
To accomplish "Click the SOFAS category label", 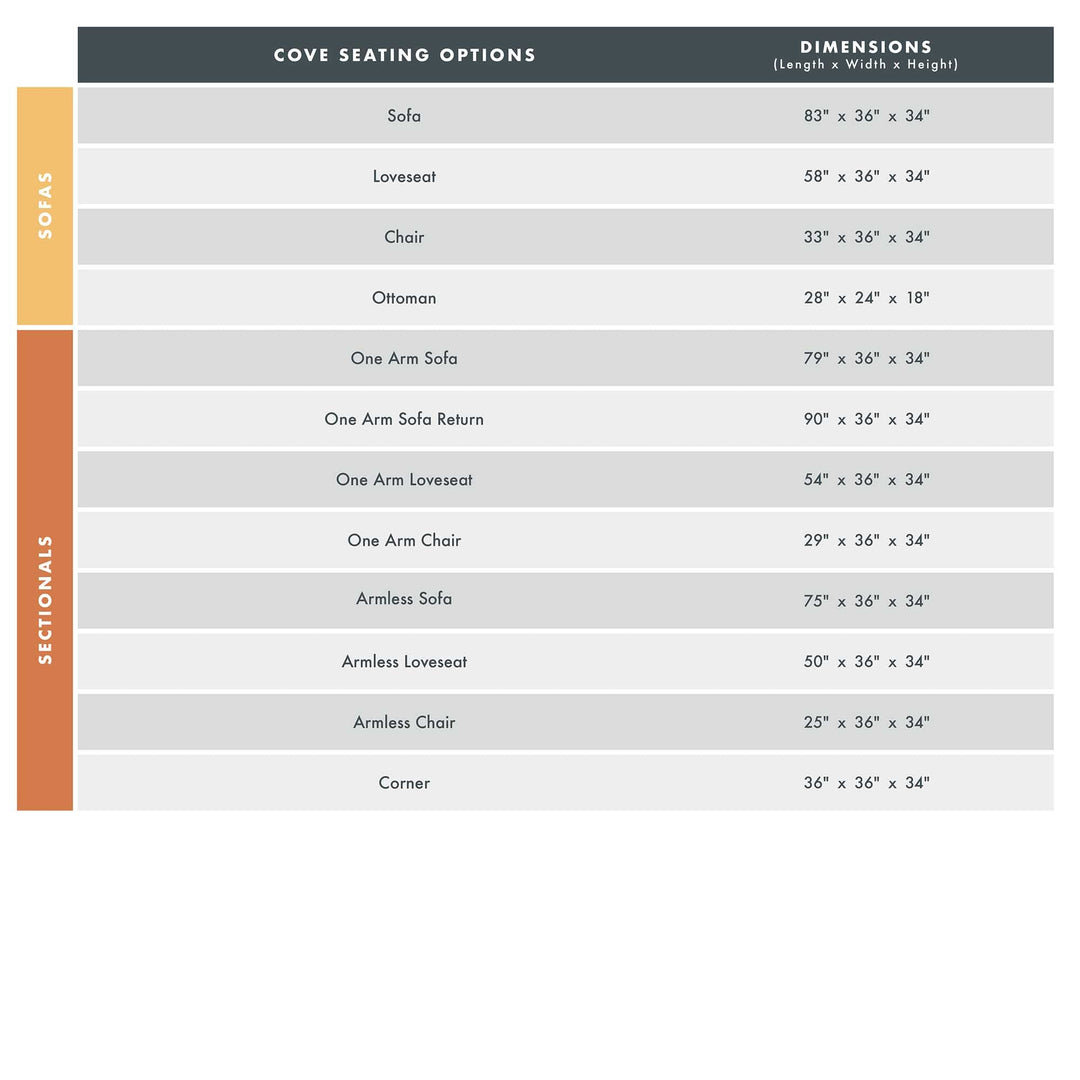I will click(x=45, y=205).
